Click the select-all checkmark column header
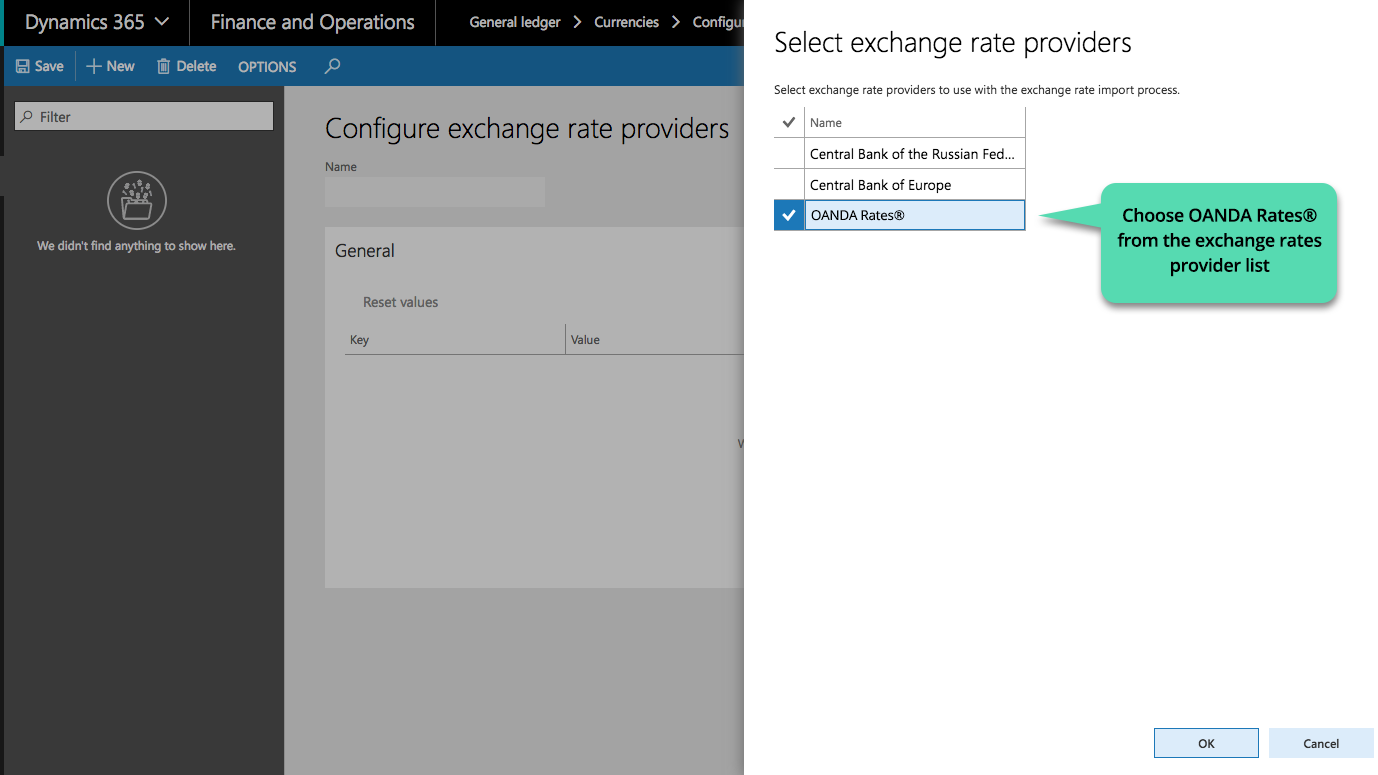 click(x=789, y=122)
